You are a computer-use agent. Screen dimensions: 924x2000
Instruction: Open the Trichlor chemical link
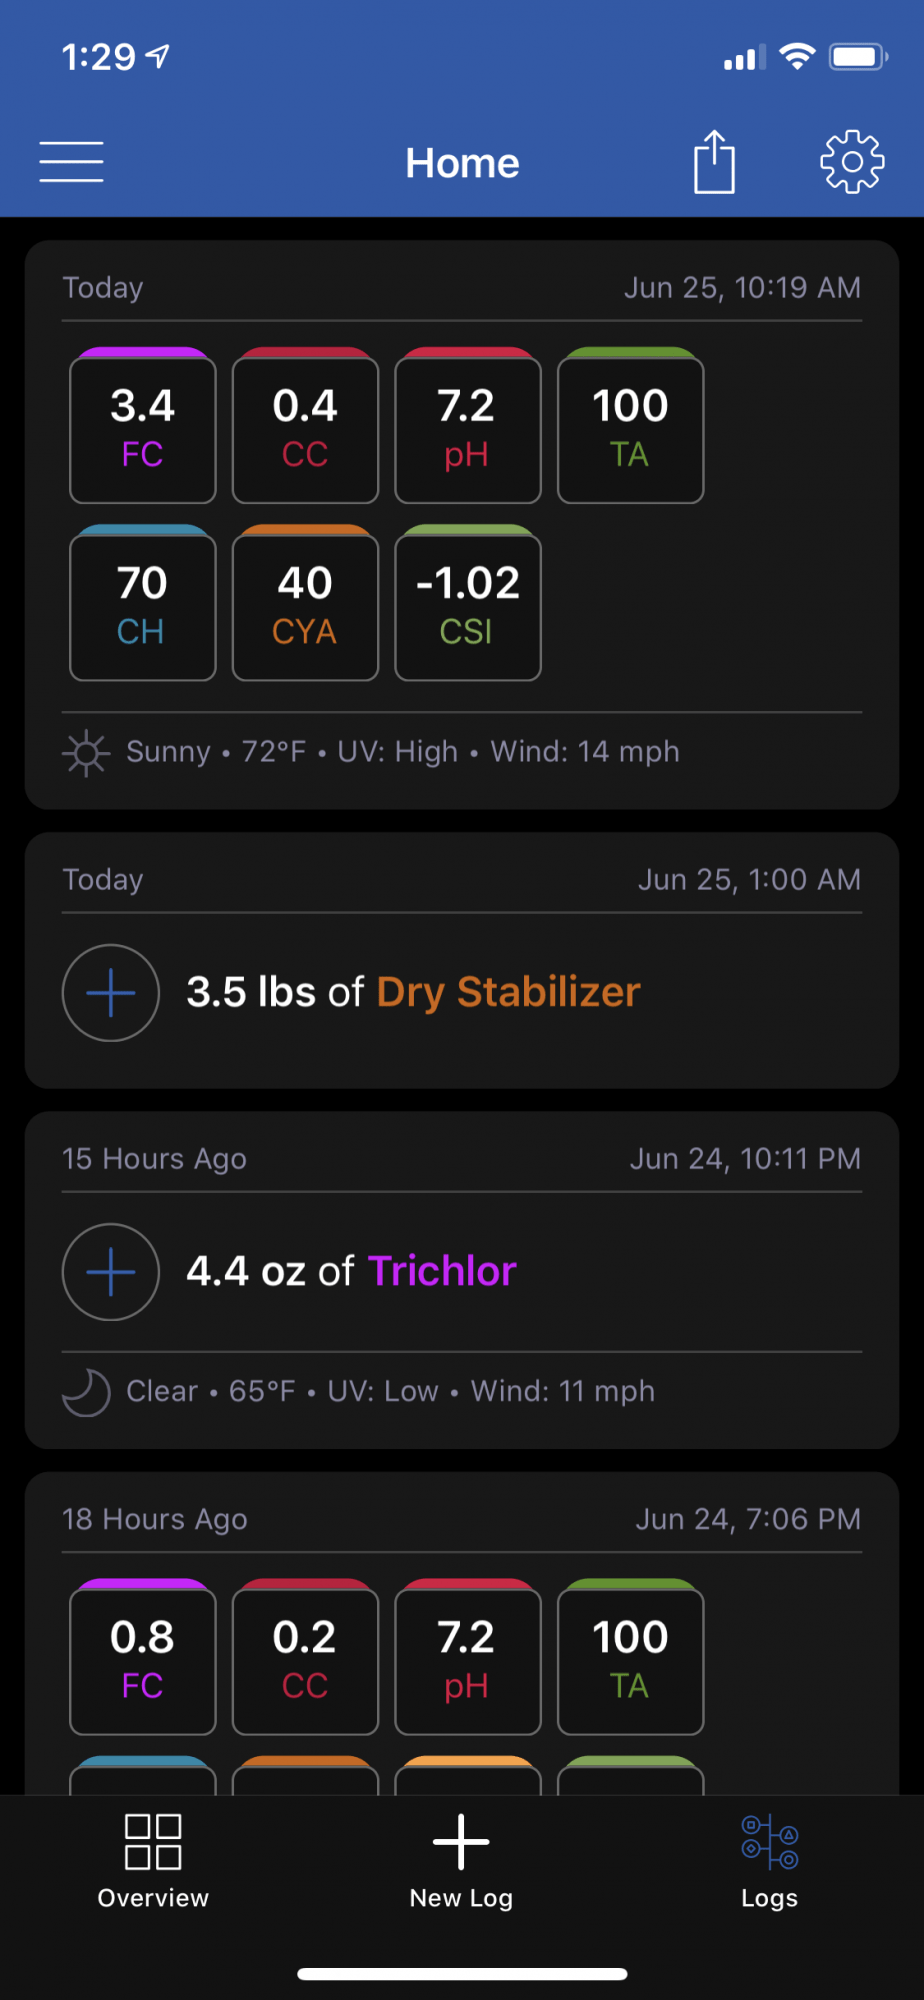[442, 1271]
